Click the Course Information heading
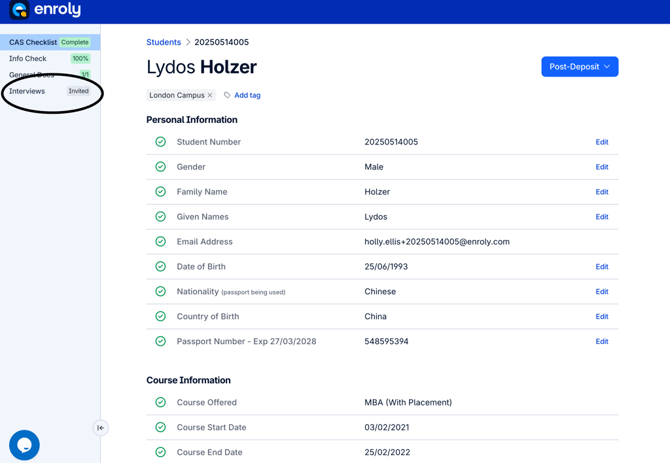This screenshot has height=463, width=670. click(188, 380)
